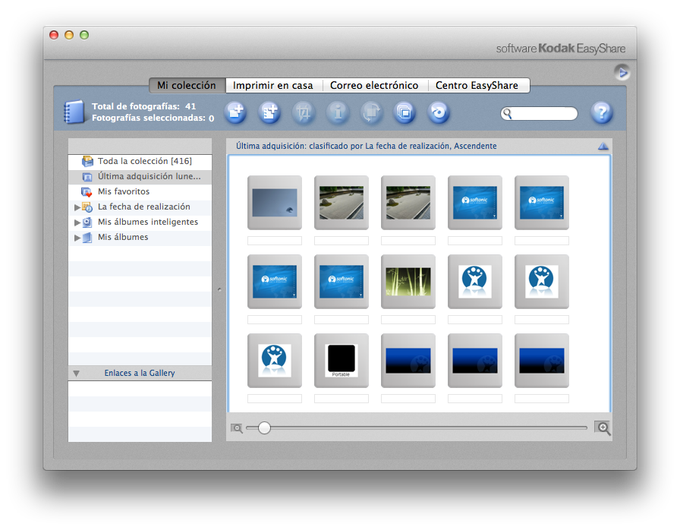Click the thumbnail size slider knob
The height and width of the screenshot is (530, 680).
pyautogui.click(x=264, y=428)
